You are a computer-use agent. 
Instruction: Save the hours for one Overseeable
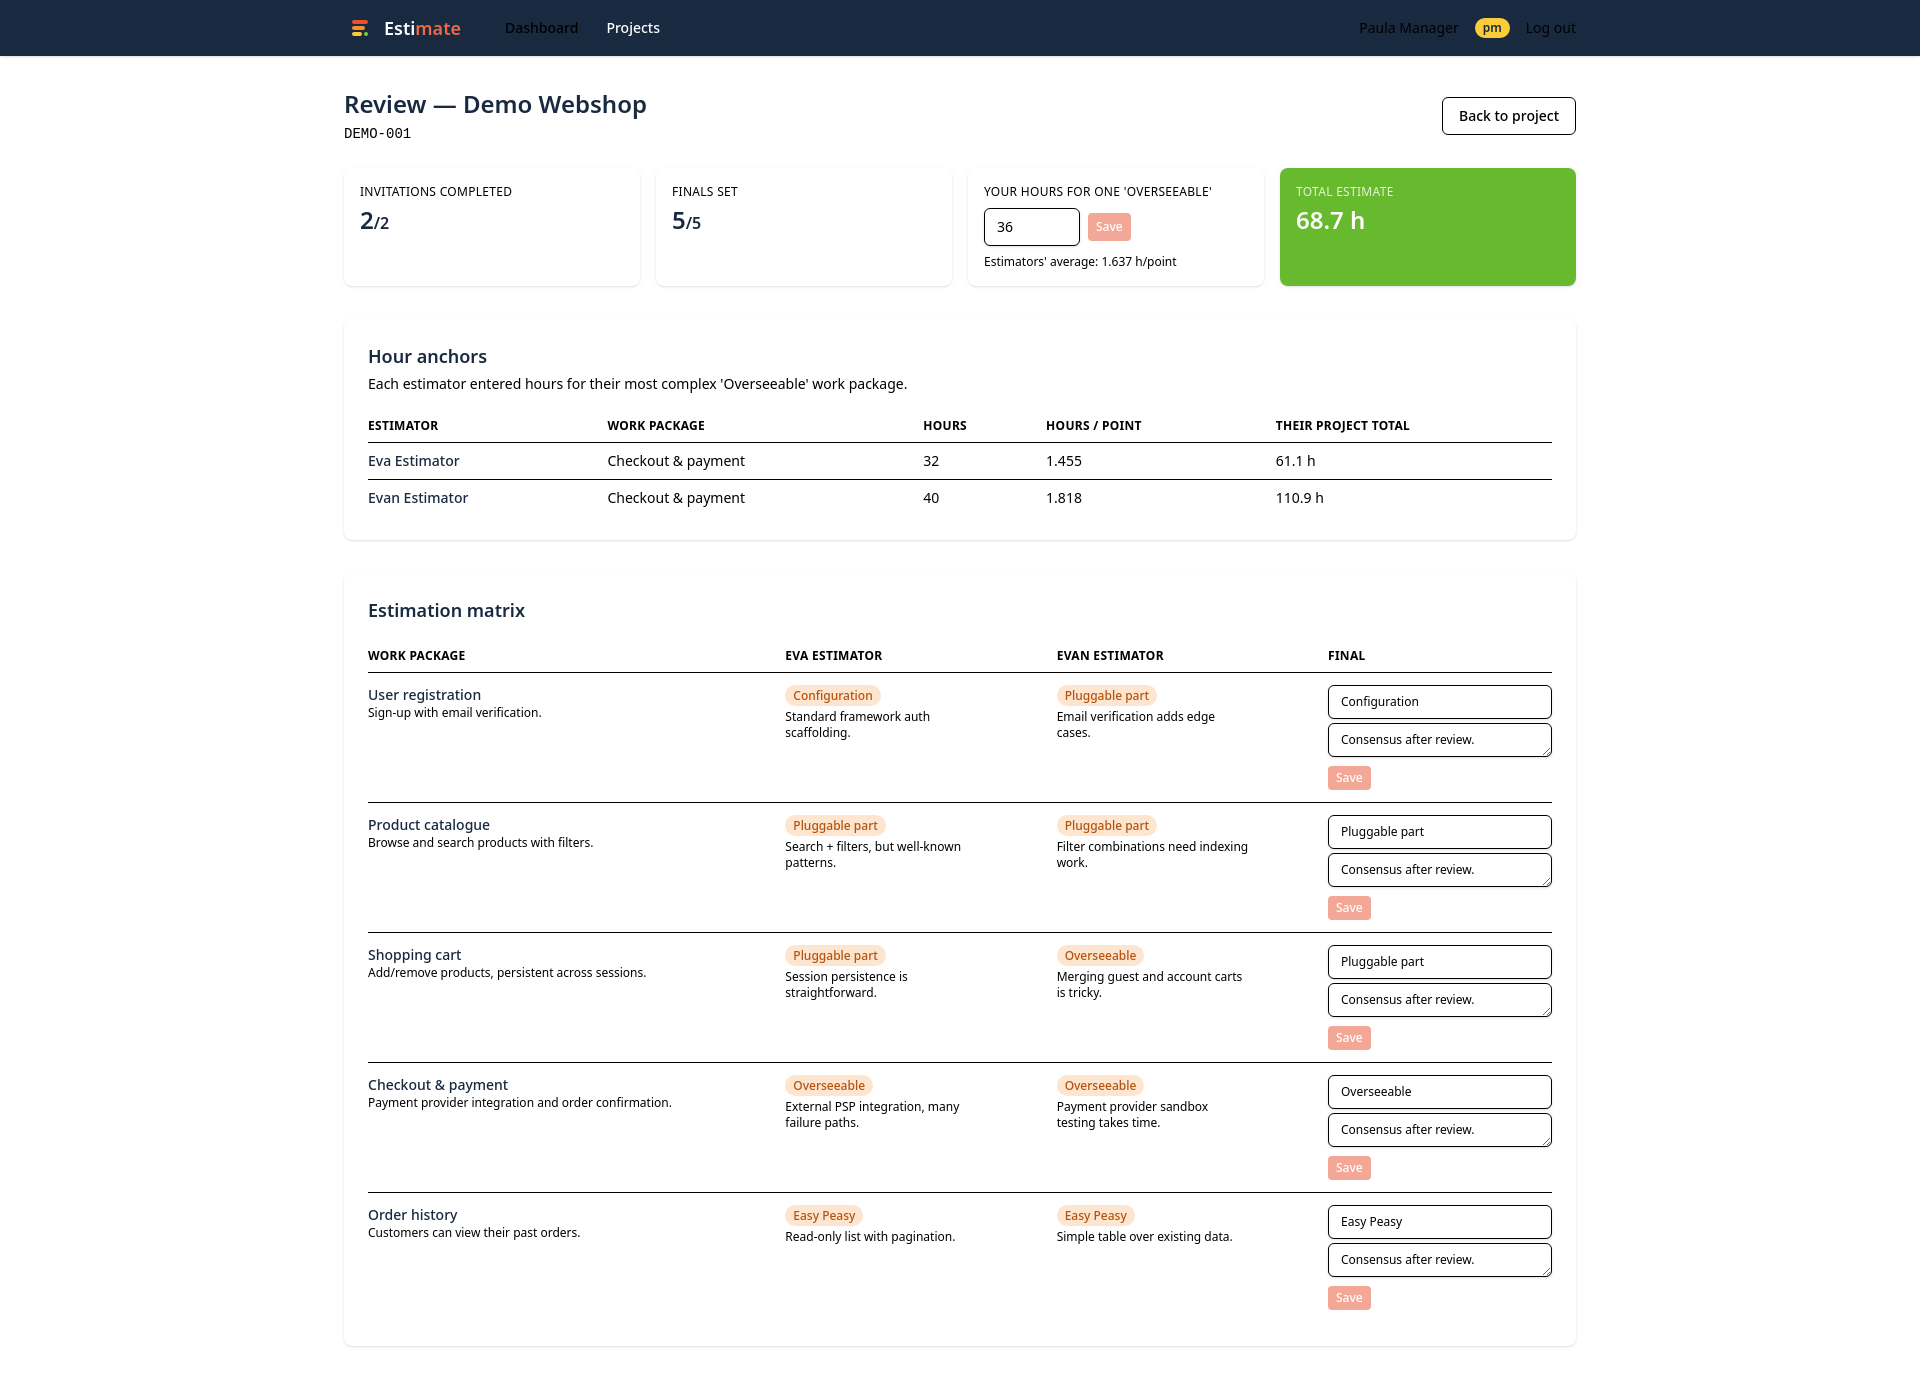[x=1109, y=227]
